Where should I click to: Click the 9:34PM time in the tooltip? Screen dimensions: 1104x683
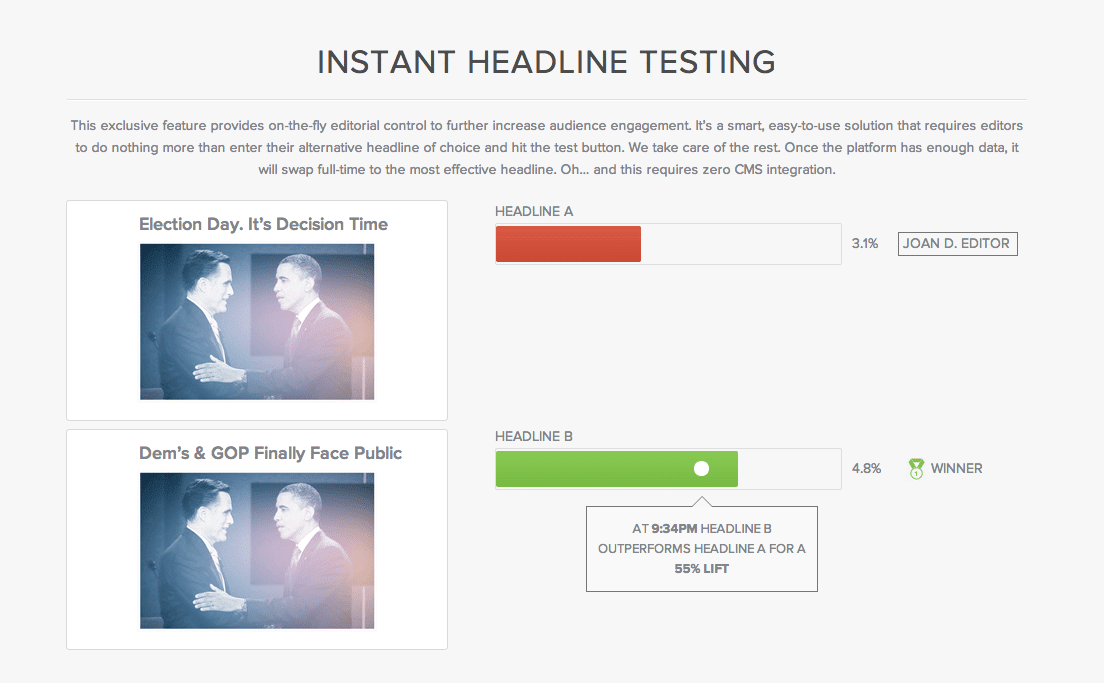672,529
